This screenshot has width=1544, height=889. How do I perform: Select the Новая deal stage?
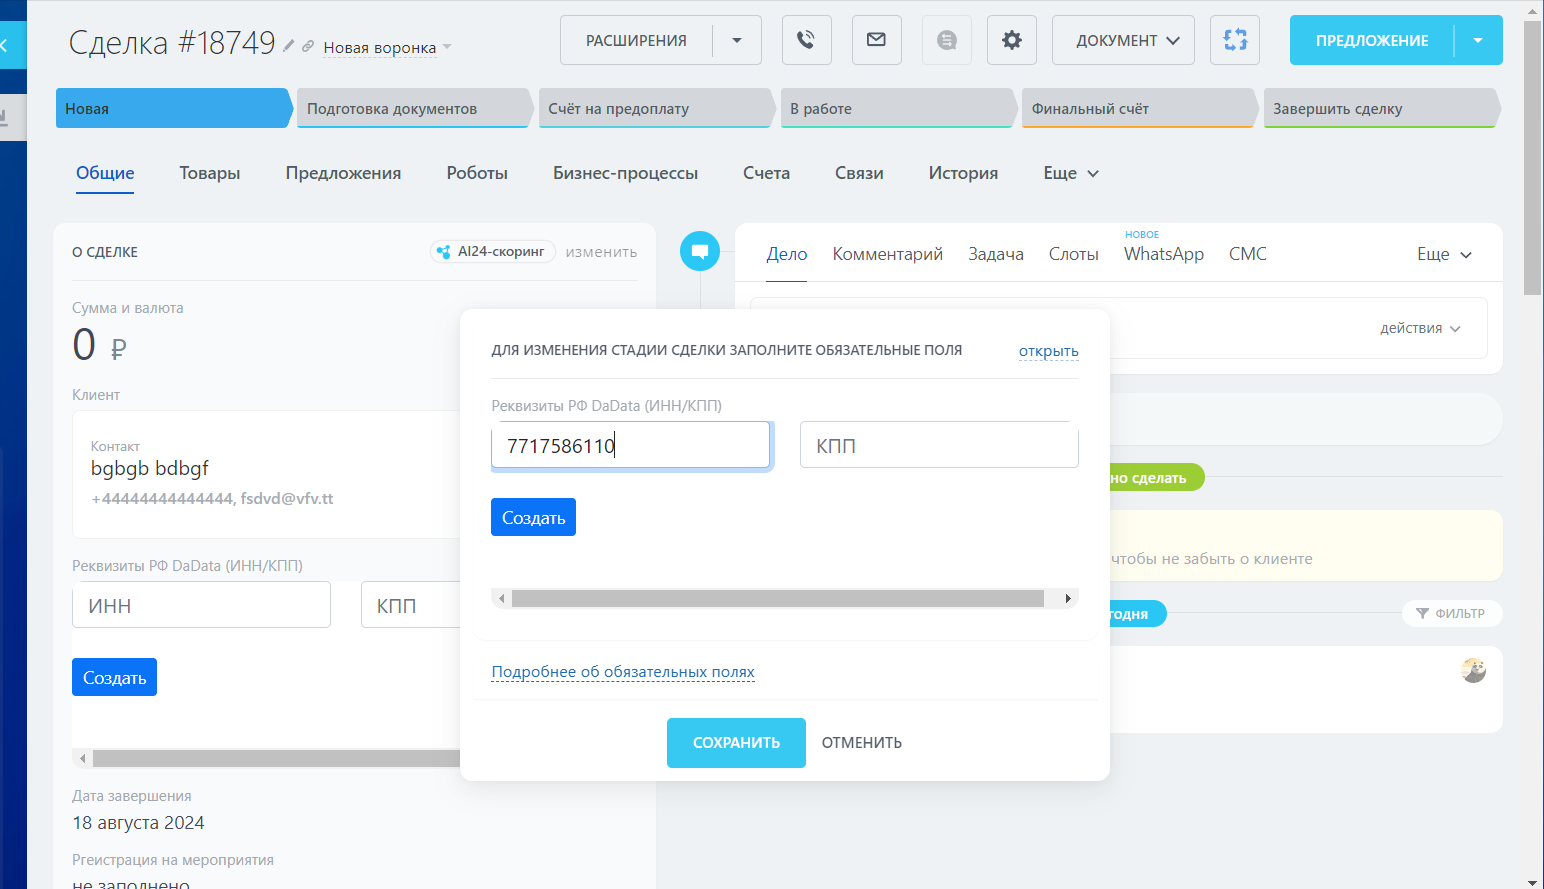[174, 108]
